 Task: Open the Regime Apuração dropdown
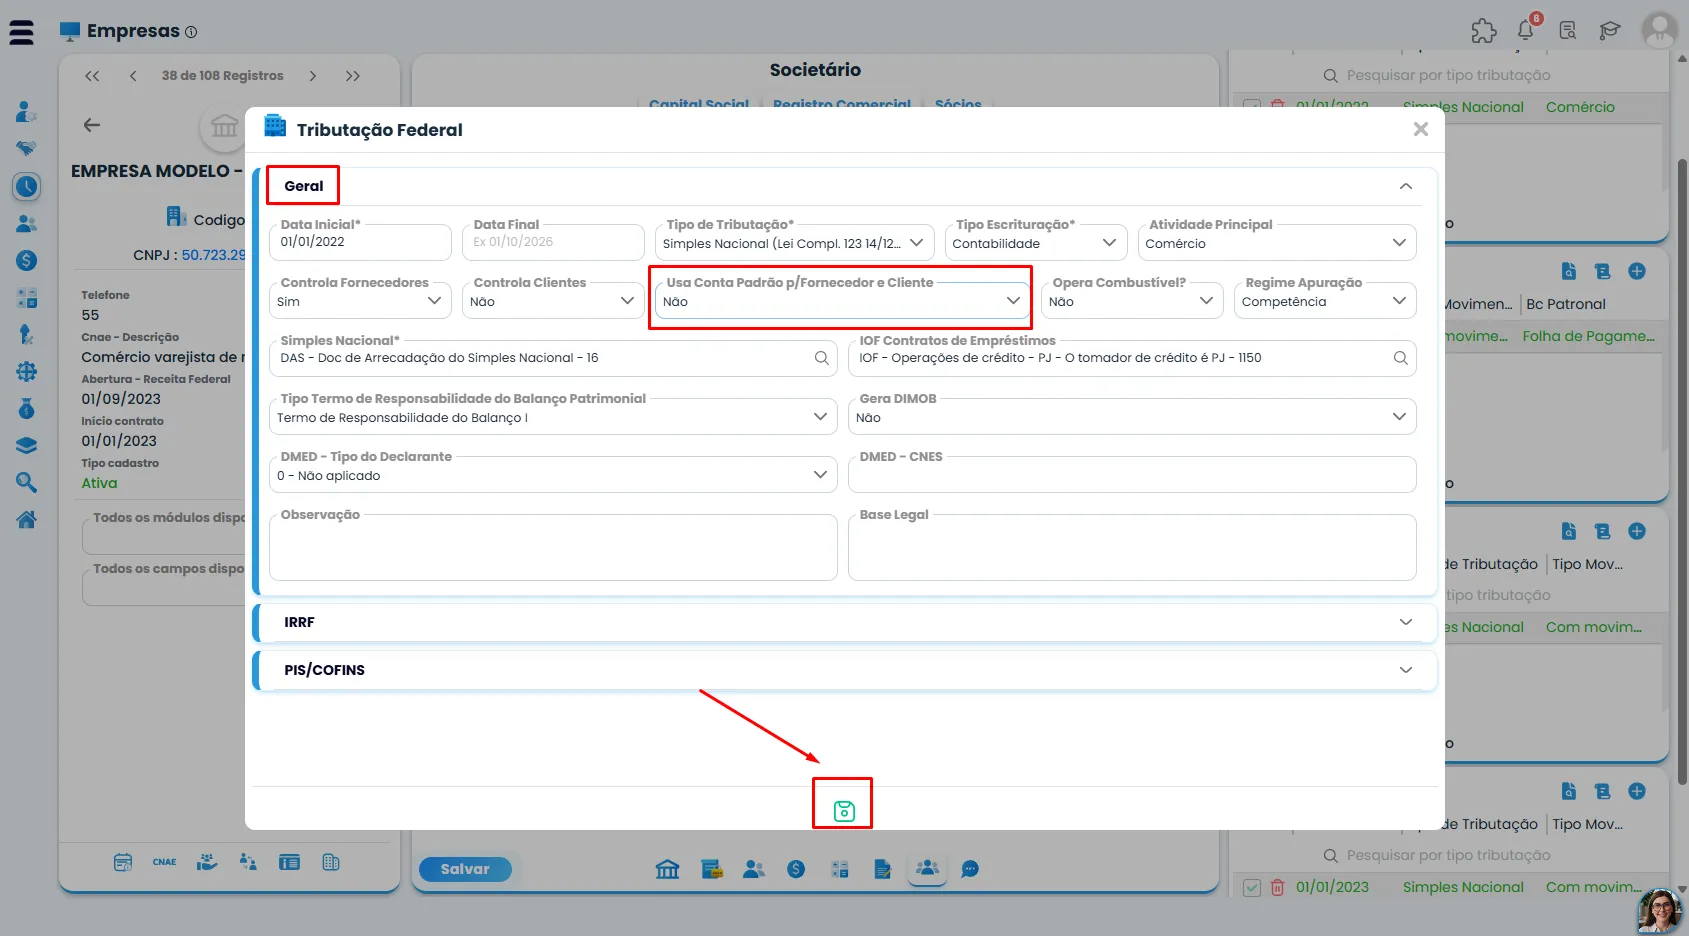1324,301
